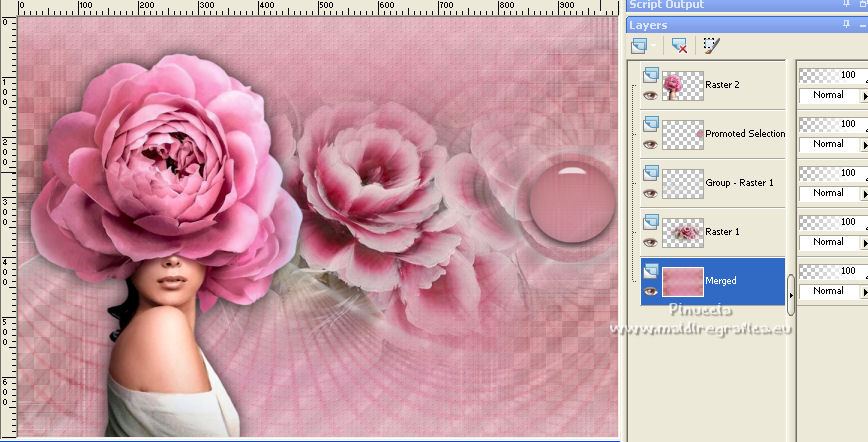Click the Raster 2 layer type icon
This screenshot has height=442, width=868.
tap(651, 74)
